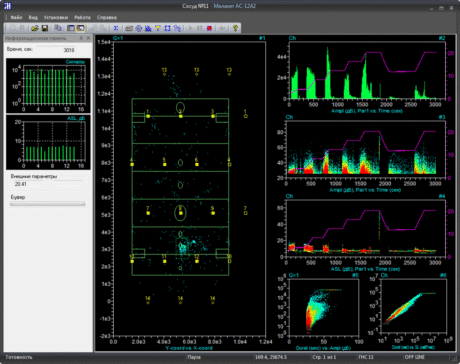Click the yellow filter funnel icon
Screen dimensions: 460x364
[x=158, y=28]
